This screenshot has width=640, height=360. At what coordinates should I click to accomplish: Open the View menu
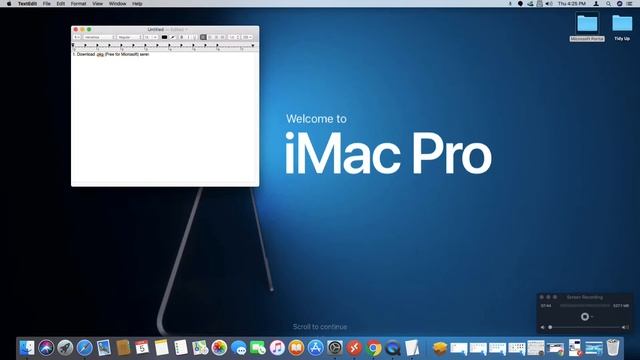pyautogui.click(x=97, y=4)
